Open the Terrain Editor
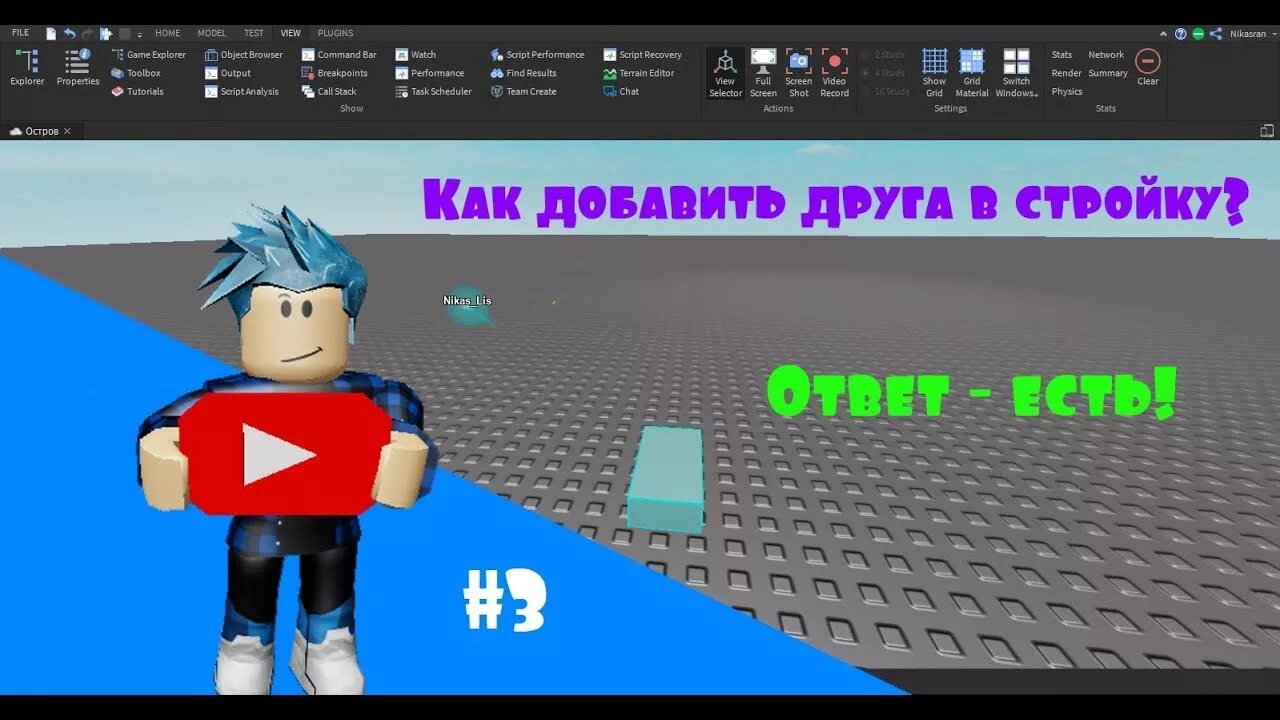Viewport: 1280px width, 720px height. click(x=640, y=73)
